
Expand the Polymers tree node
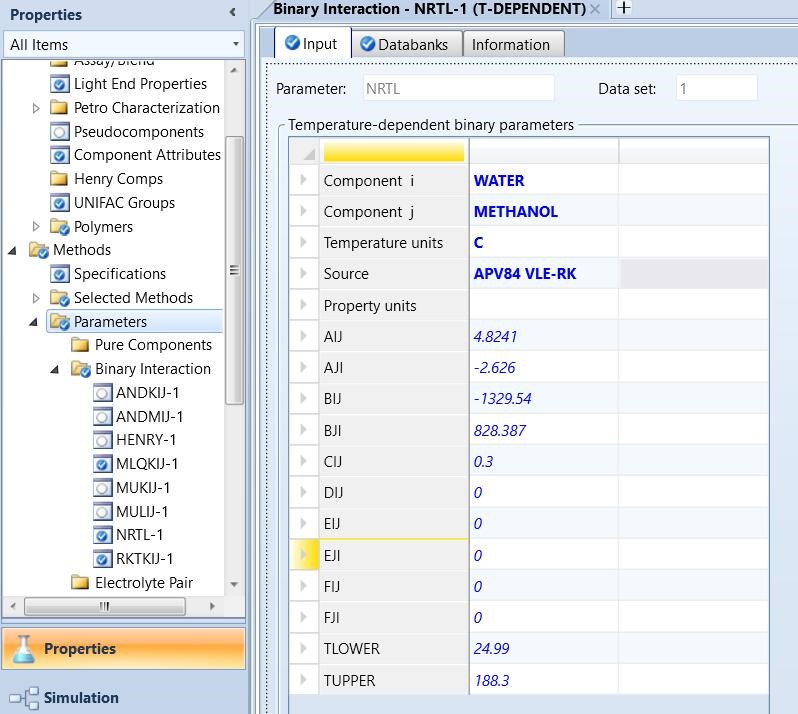(x=37, y=227)
